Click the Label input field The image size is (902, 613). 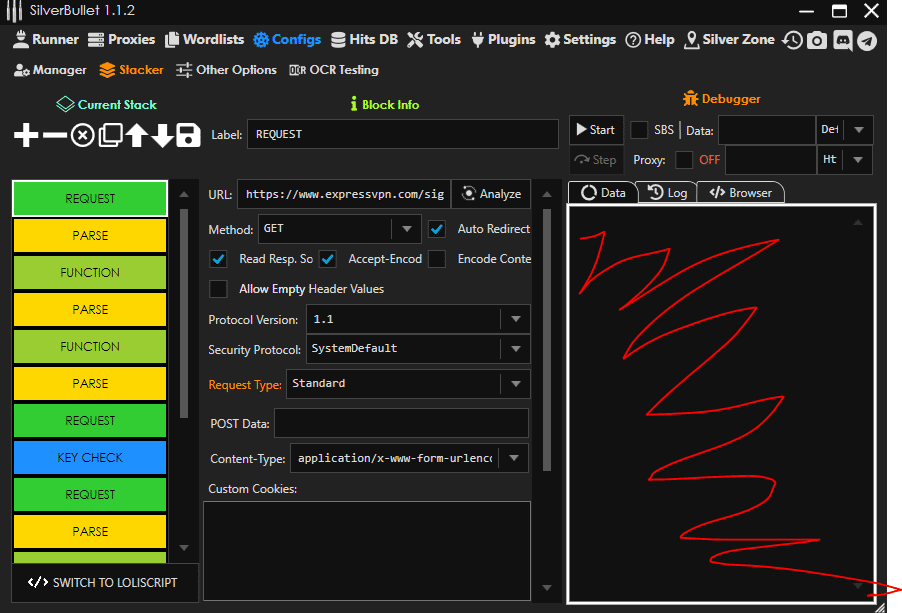pyautogui.click(x=403, y=134)
